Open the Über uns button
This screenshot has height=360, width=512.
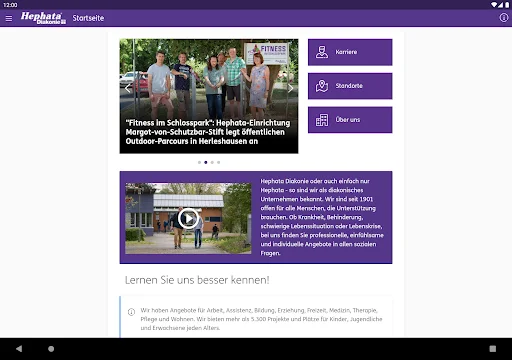[350, 120]
